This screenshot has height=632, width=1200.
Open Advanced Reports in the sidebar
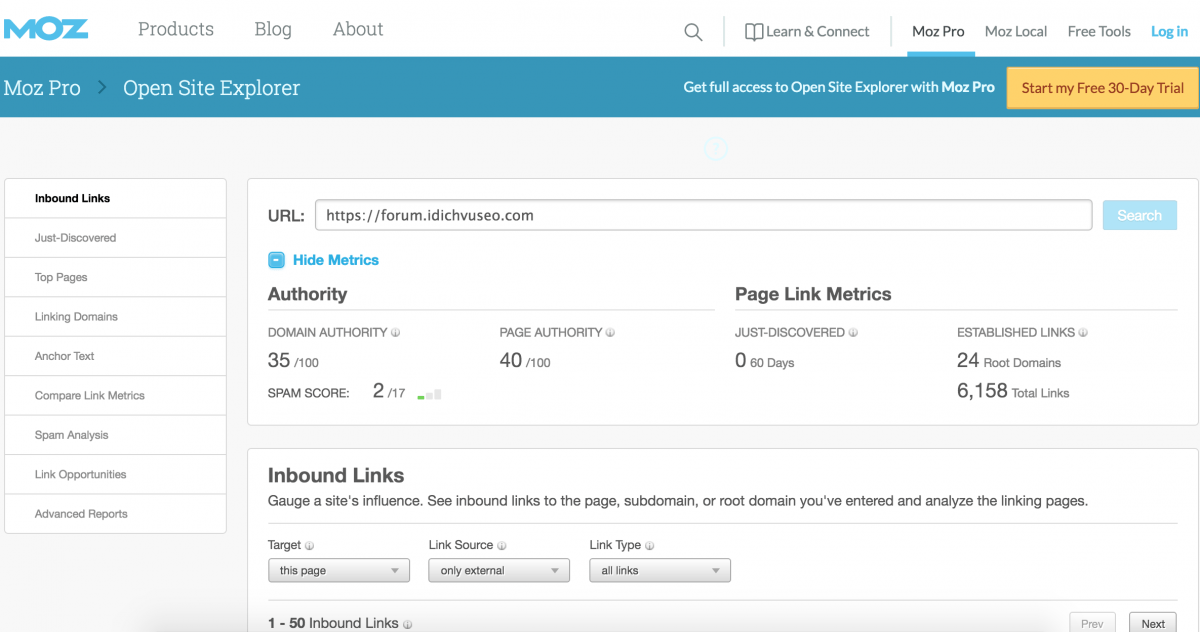coord(115,514)
